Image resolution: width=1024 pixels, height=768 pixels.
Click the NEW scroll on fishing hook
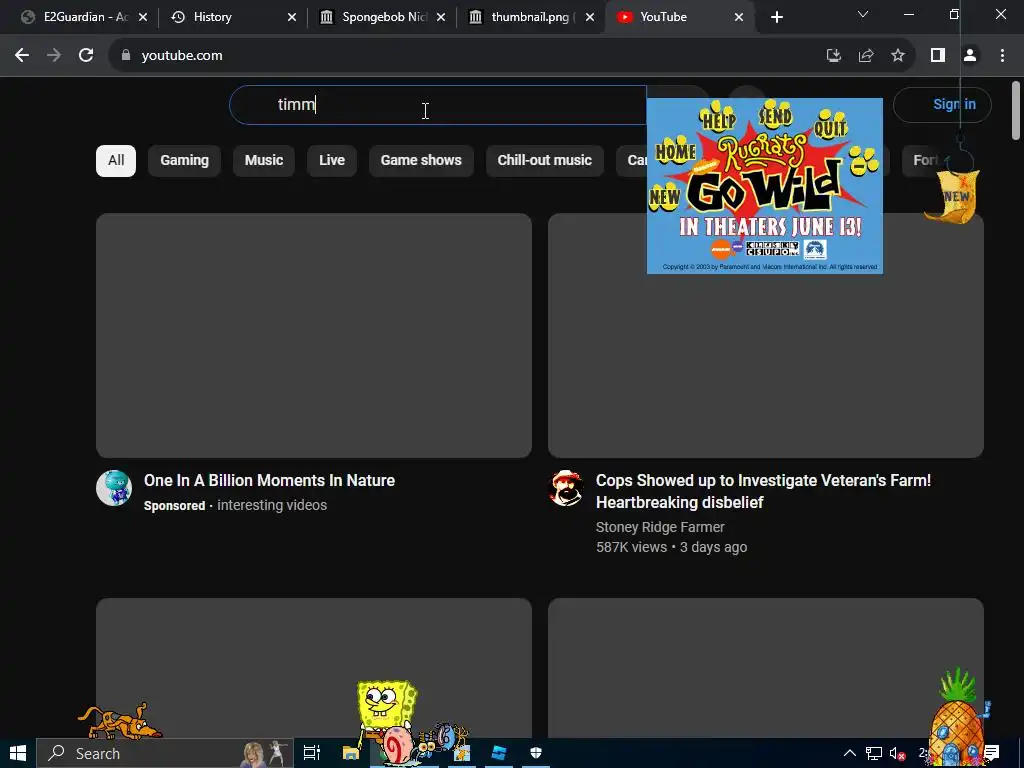click(x=953, y=196)
